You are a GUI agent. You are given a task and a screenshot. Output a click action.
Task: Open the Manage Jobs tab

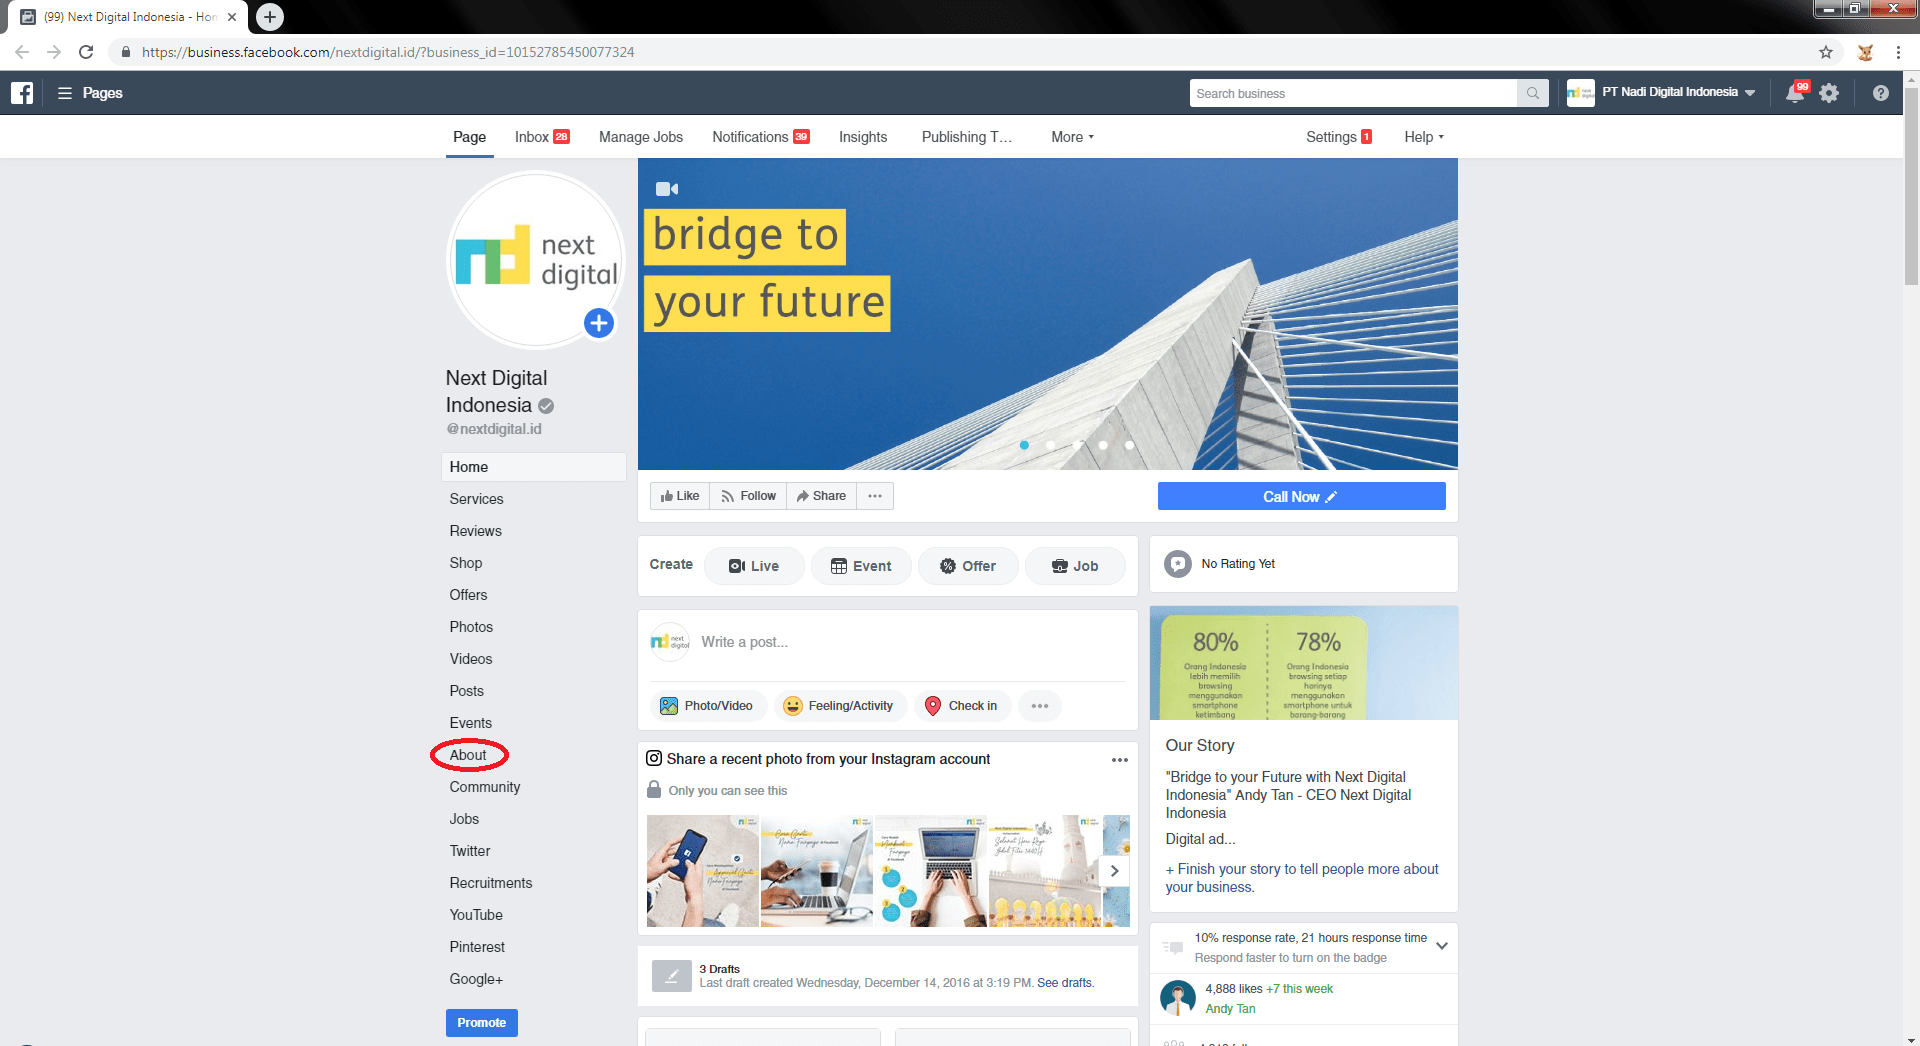point(641,137)
